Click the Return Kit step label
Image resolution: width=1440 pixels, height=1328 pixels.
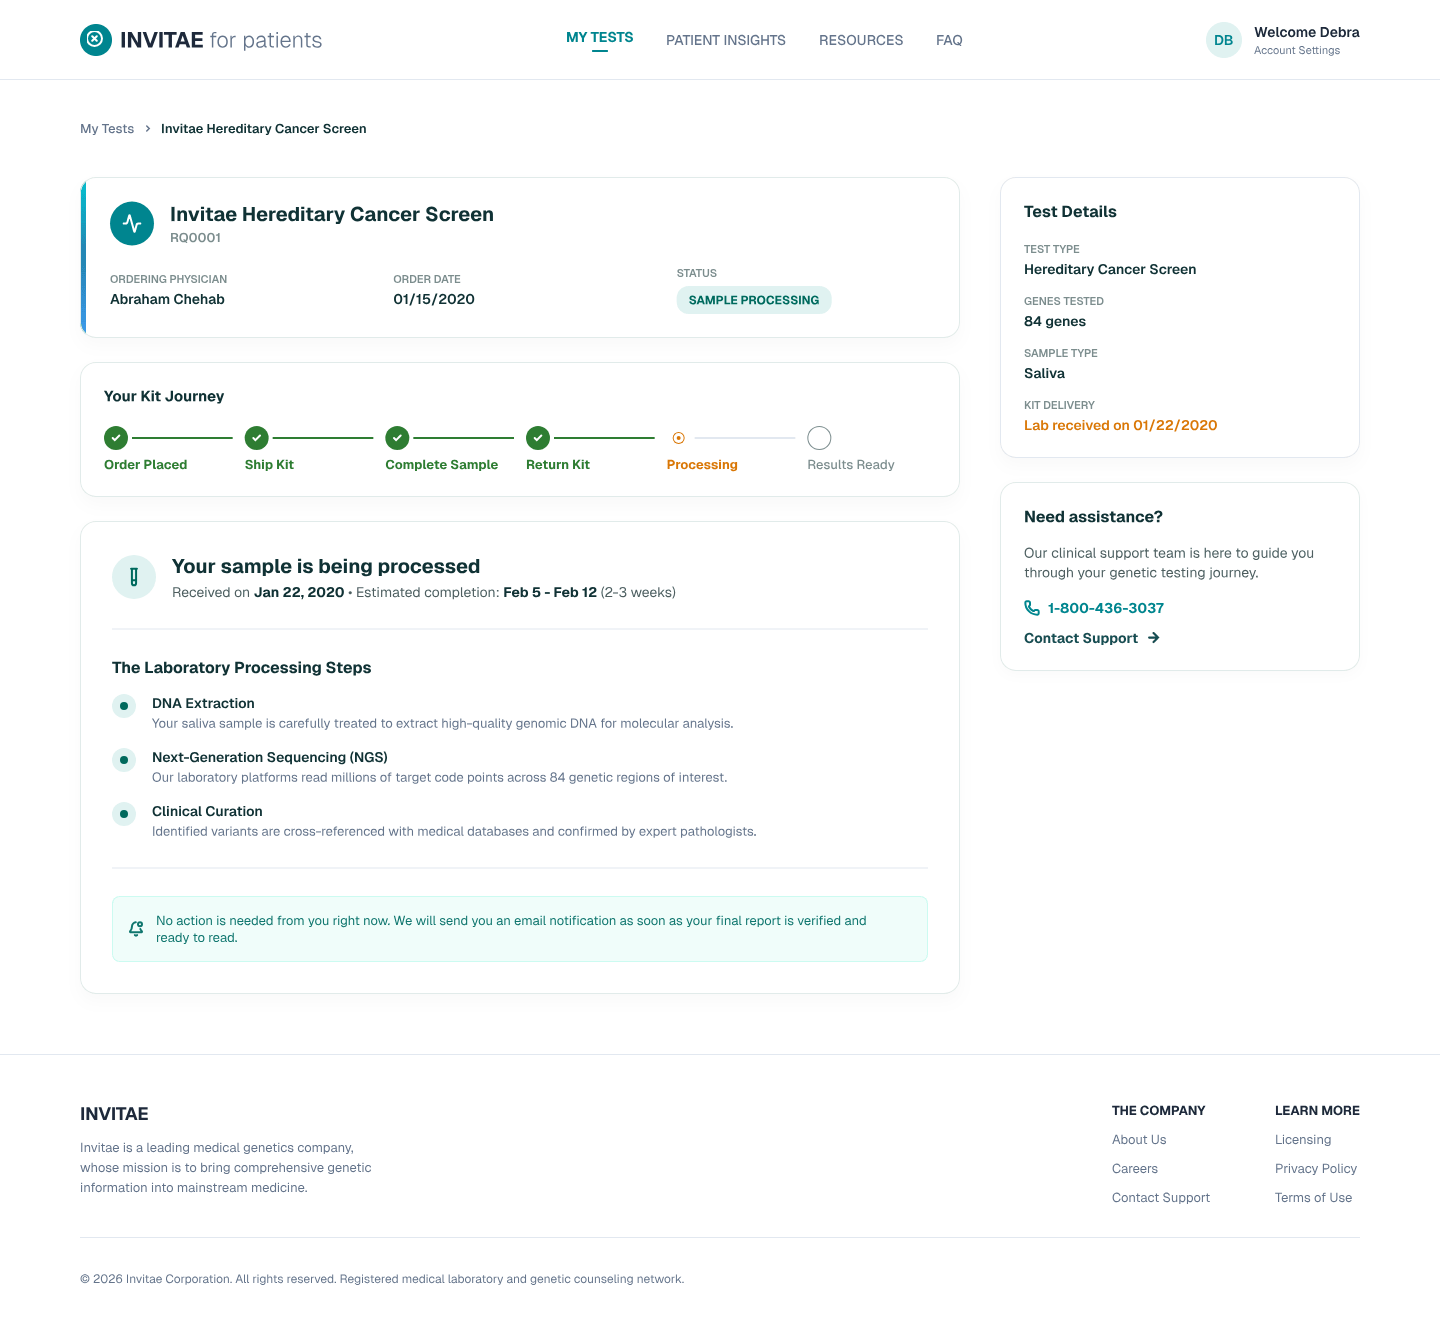[x=558, y=465]
